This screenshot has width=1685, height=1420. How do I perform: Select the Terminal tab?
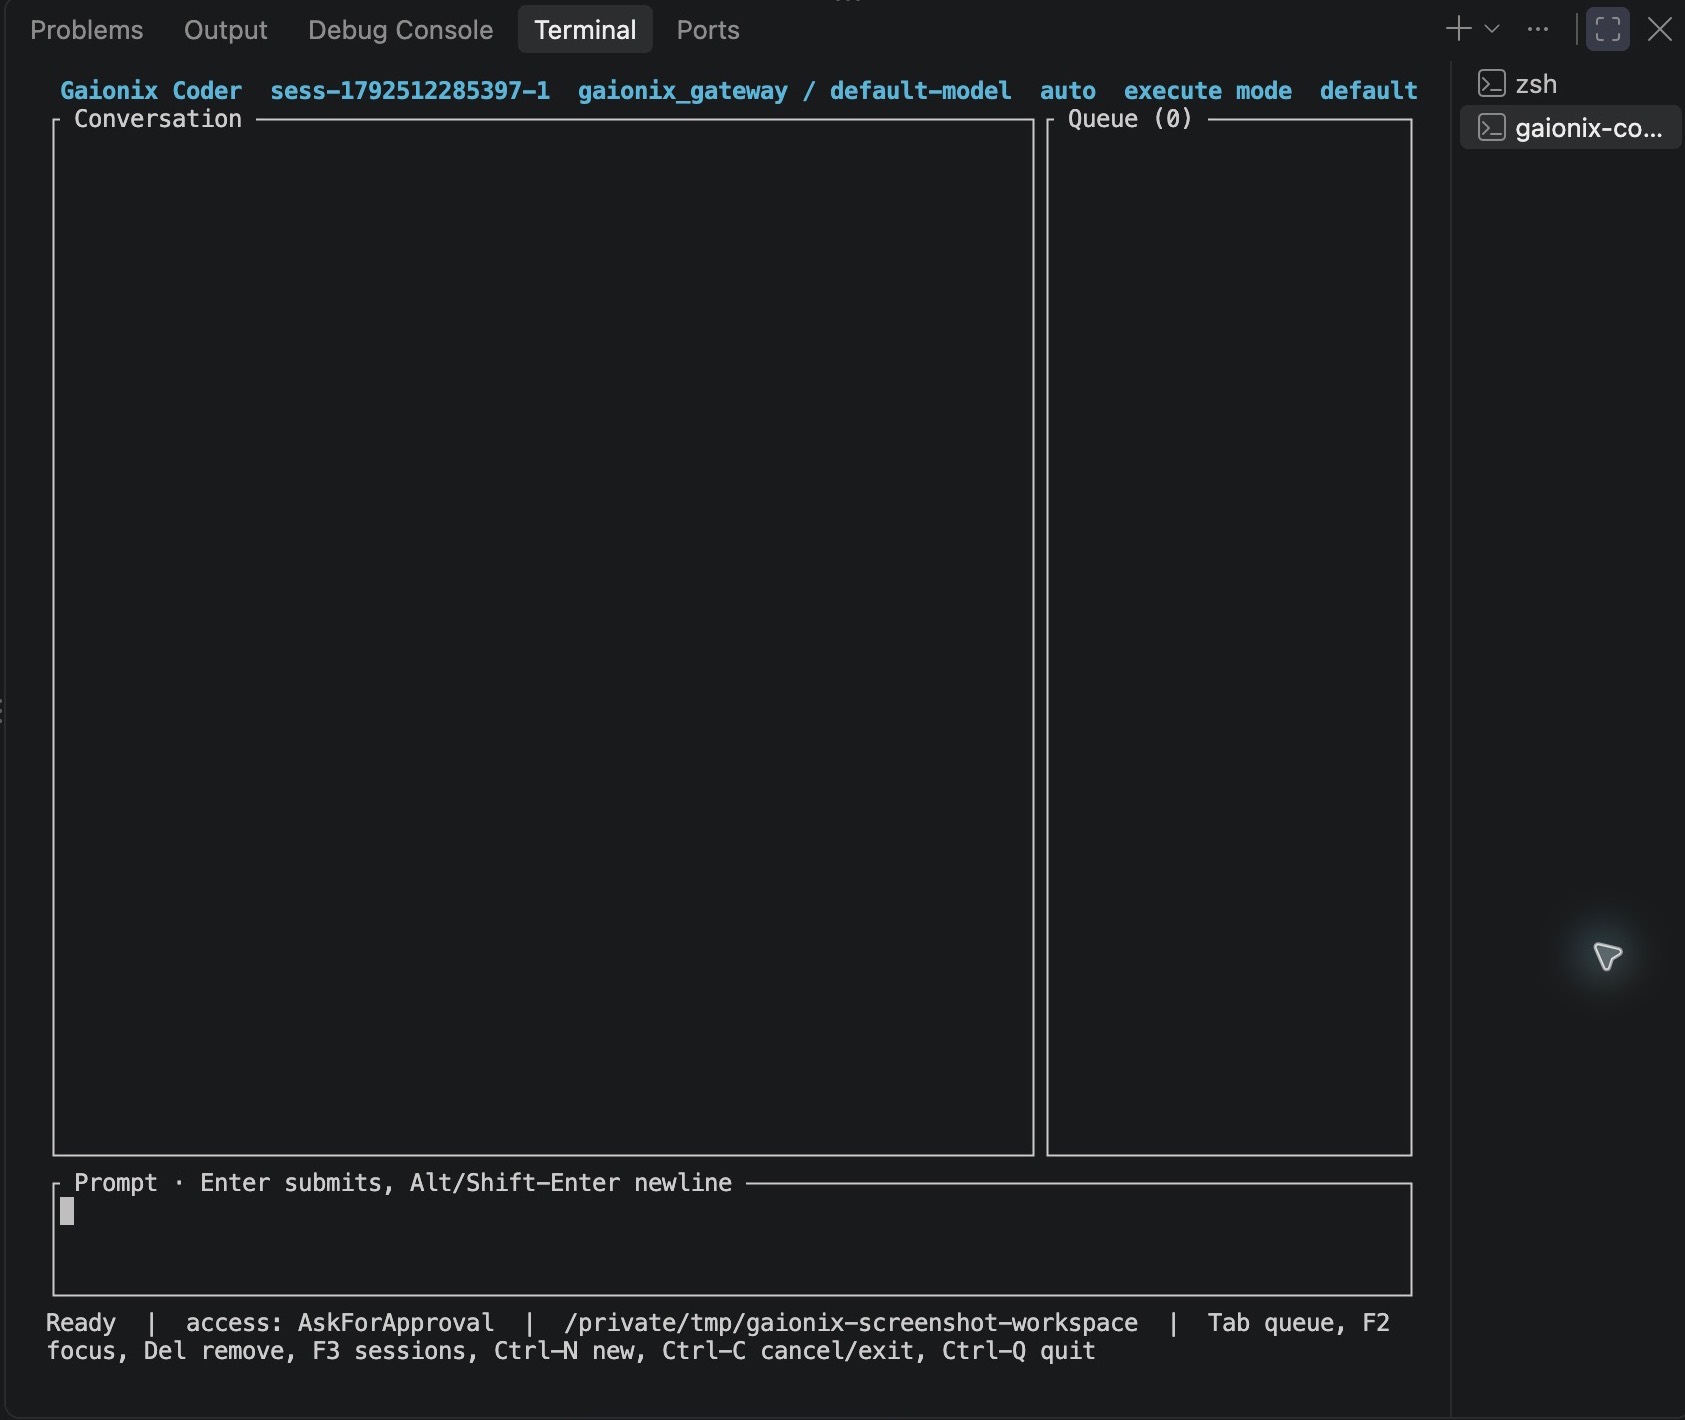585,30
